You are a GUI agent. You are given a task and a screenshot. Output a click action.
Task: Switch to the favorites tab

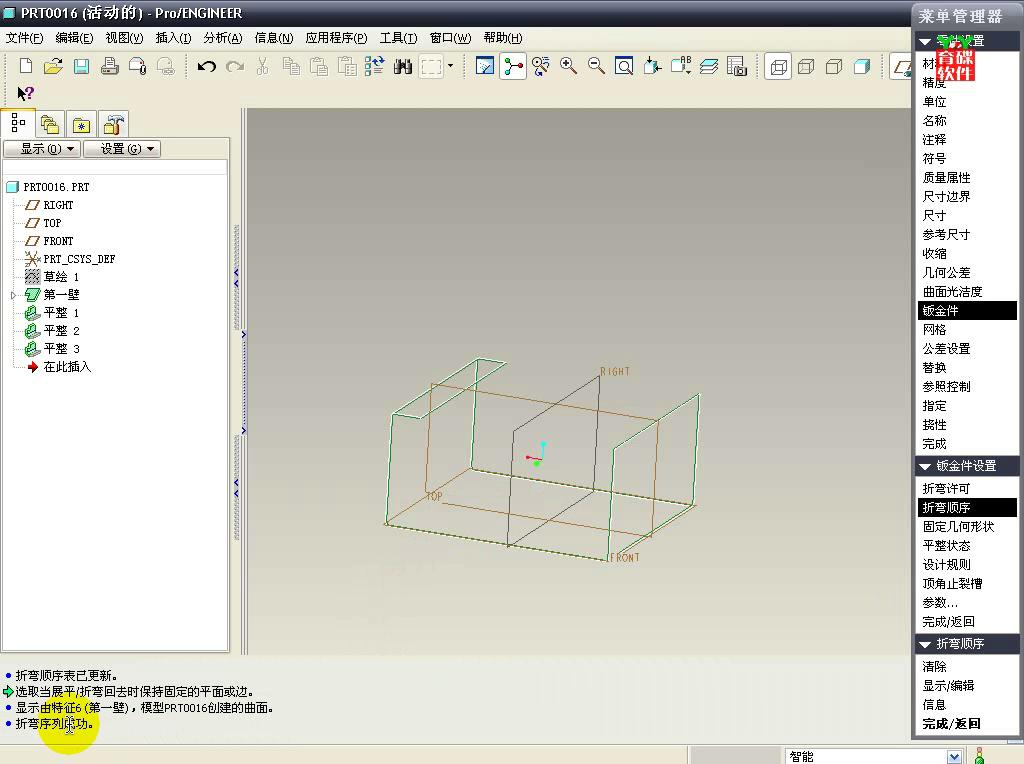tap(81, 124)
